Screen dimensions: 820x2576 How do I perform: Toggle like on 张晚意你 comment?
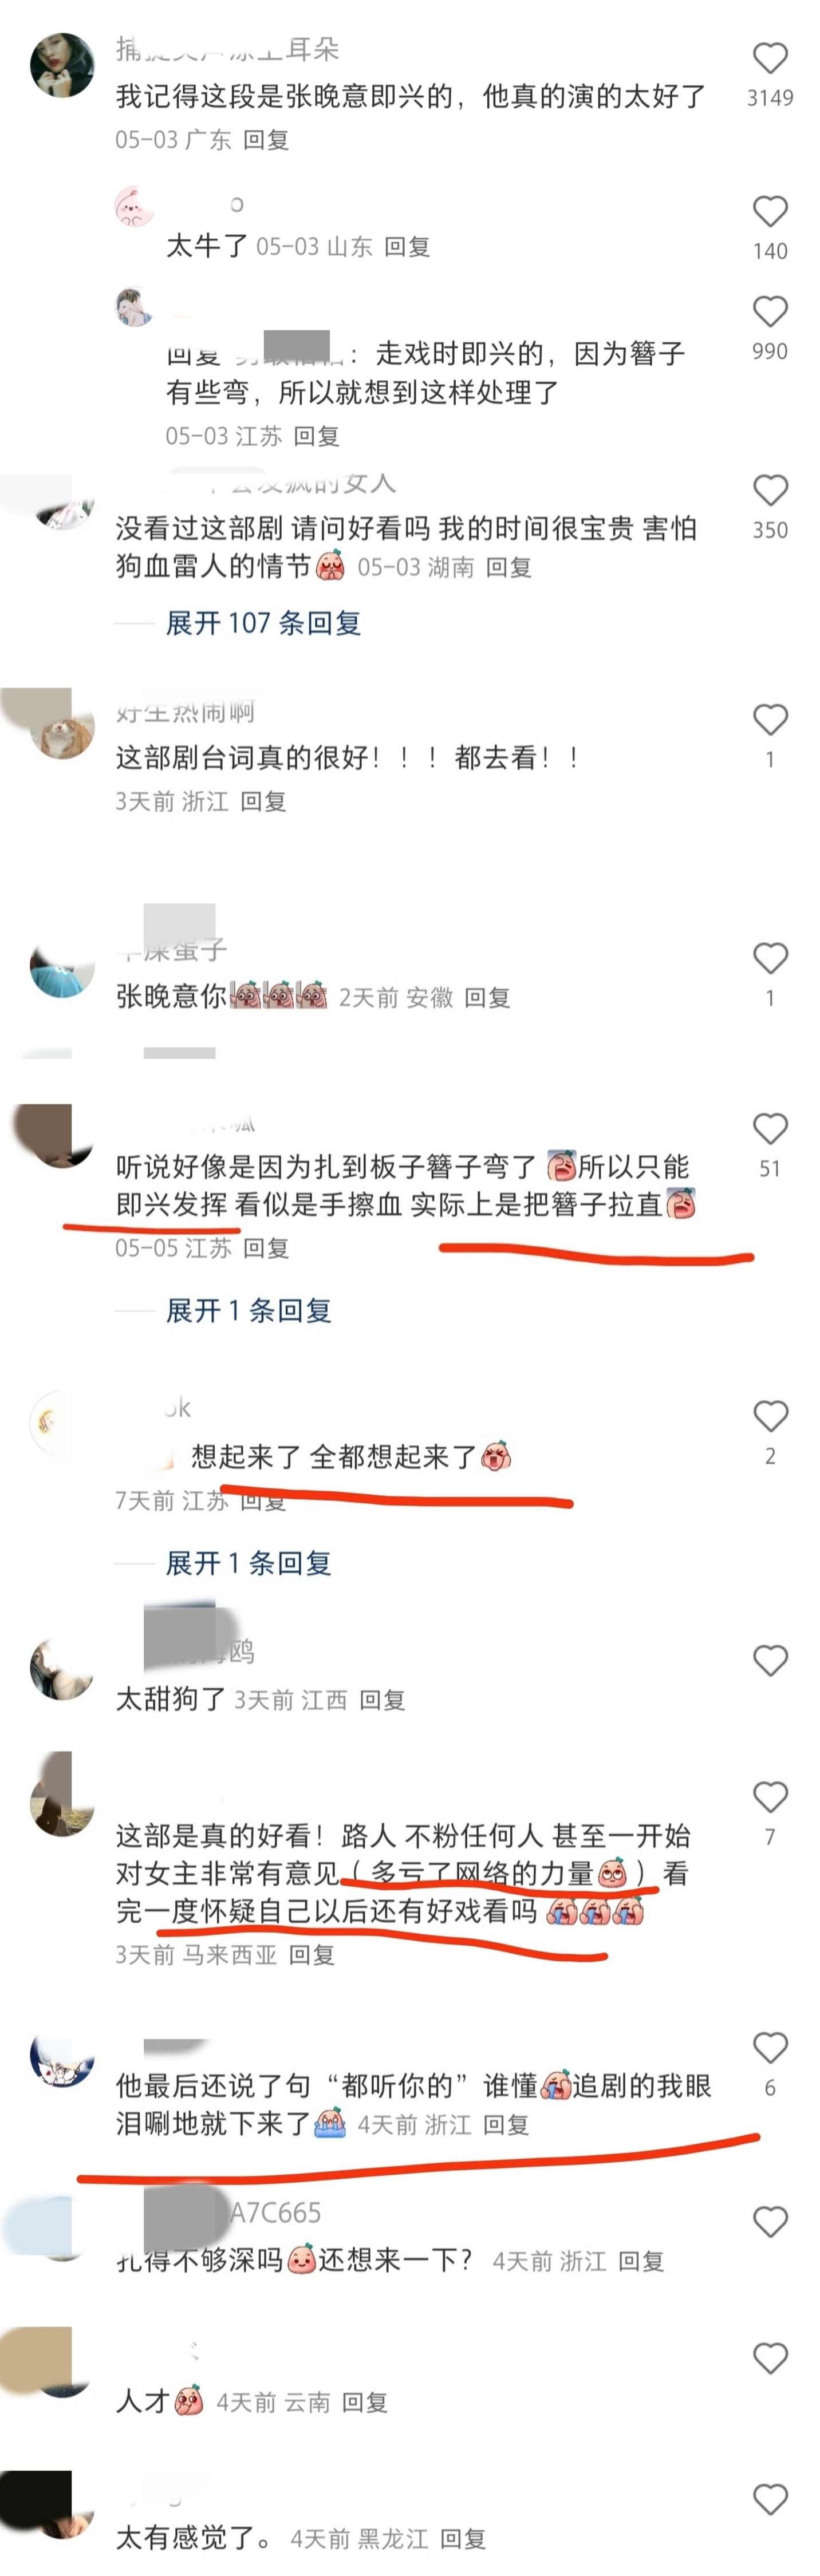point(769,958)
